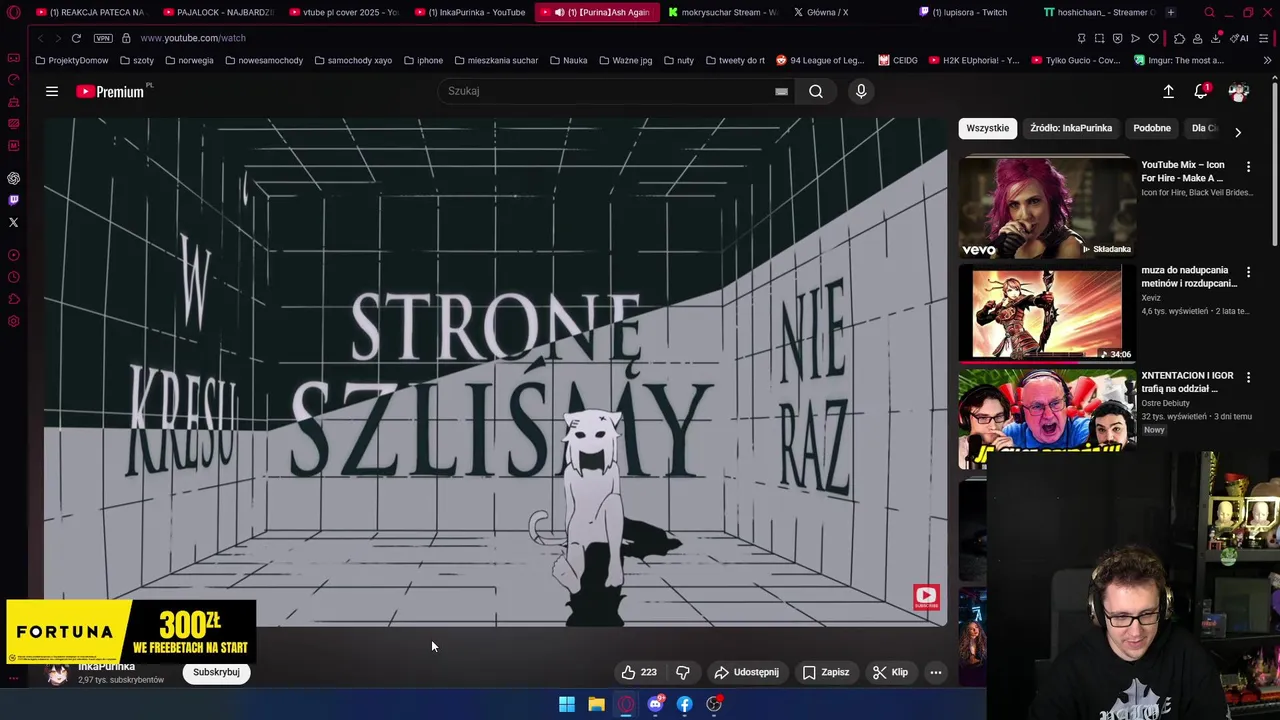Screen dimensions: 1280x720
Task: Open the YouTube Mix Icon For Hire thumbnail
Action: coord(1047,207)
